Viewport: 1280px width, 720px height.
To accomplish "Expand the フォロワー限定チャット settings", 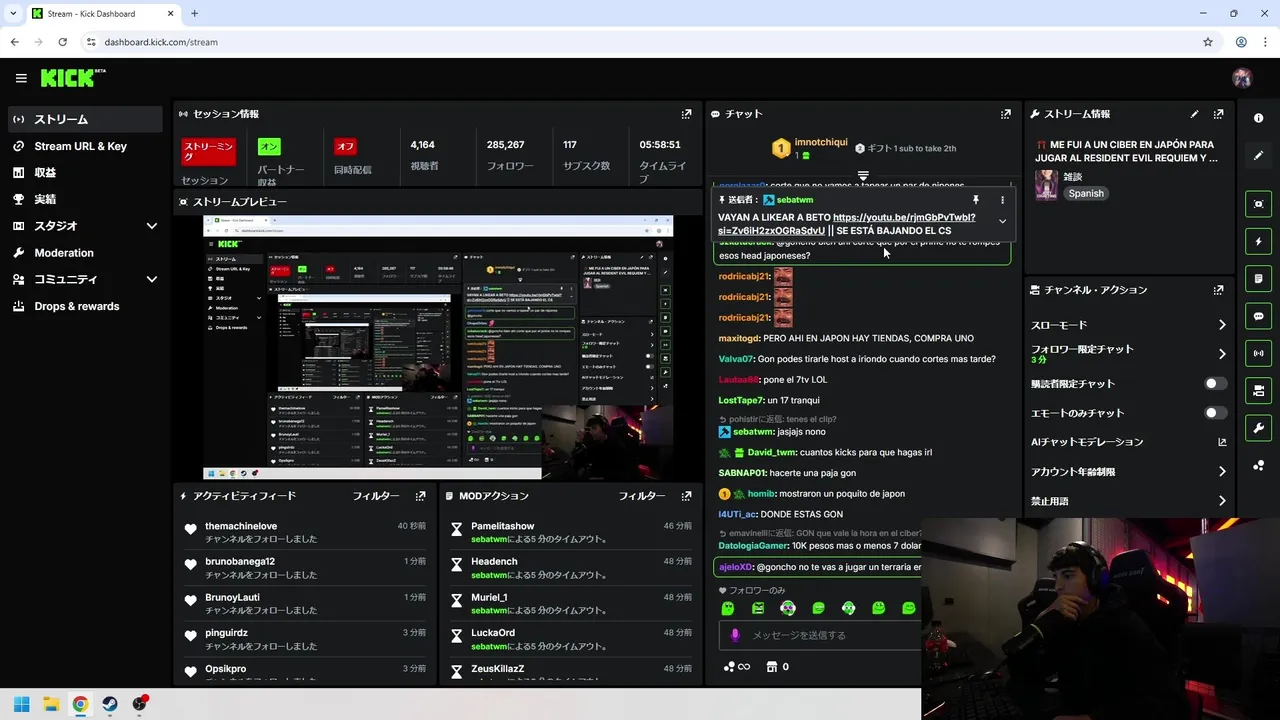I will pos(1222,354).
